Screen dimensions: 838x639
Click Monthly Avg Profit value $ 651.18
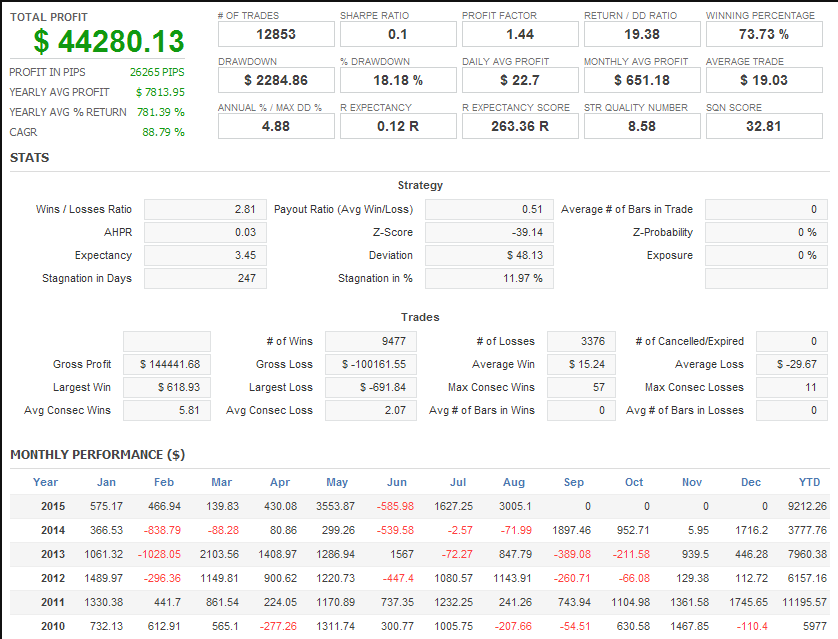642,81
